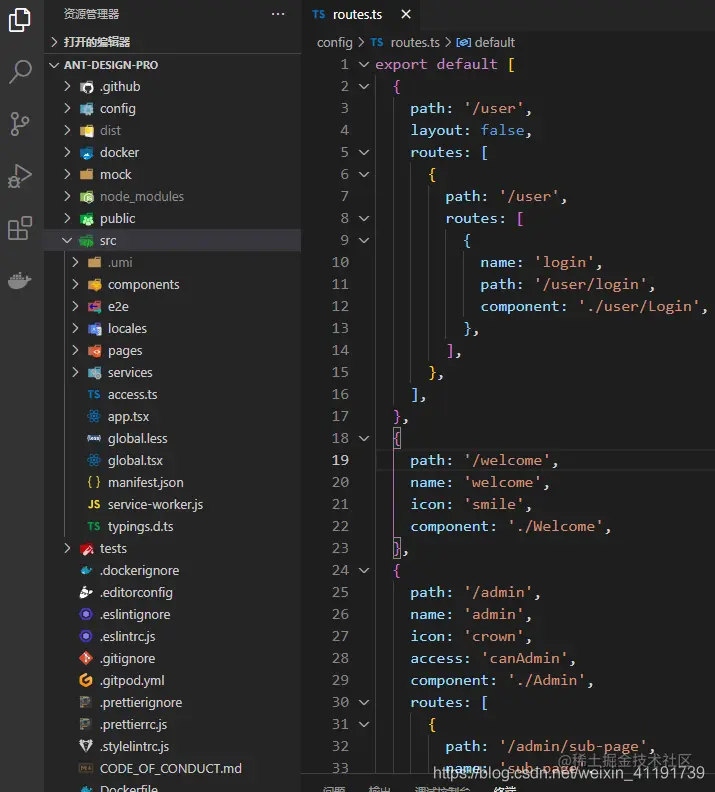
Task: Click the './user/Login' component string
Action: pos(639,306)
